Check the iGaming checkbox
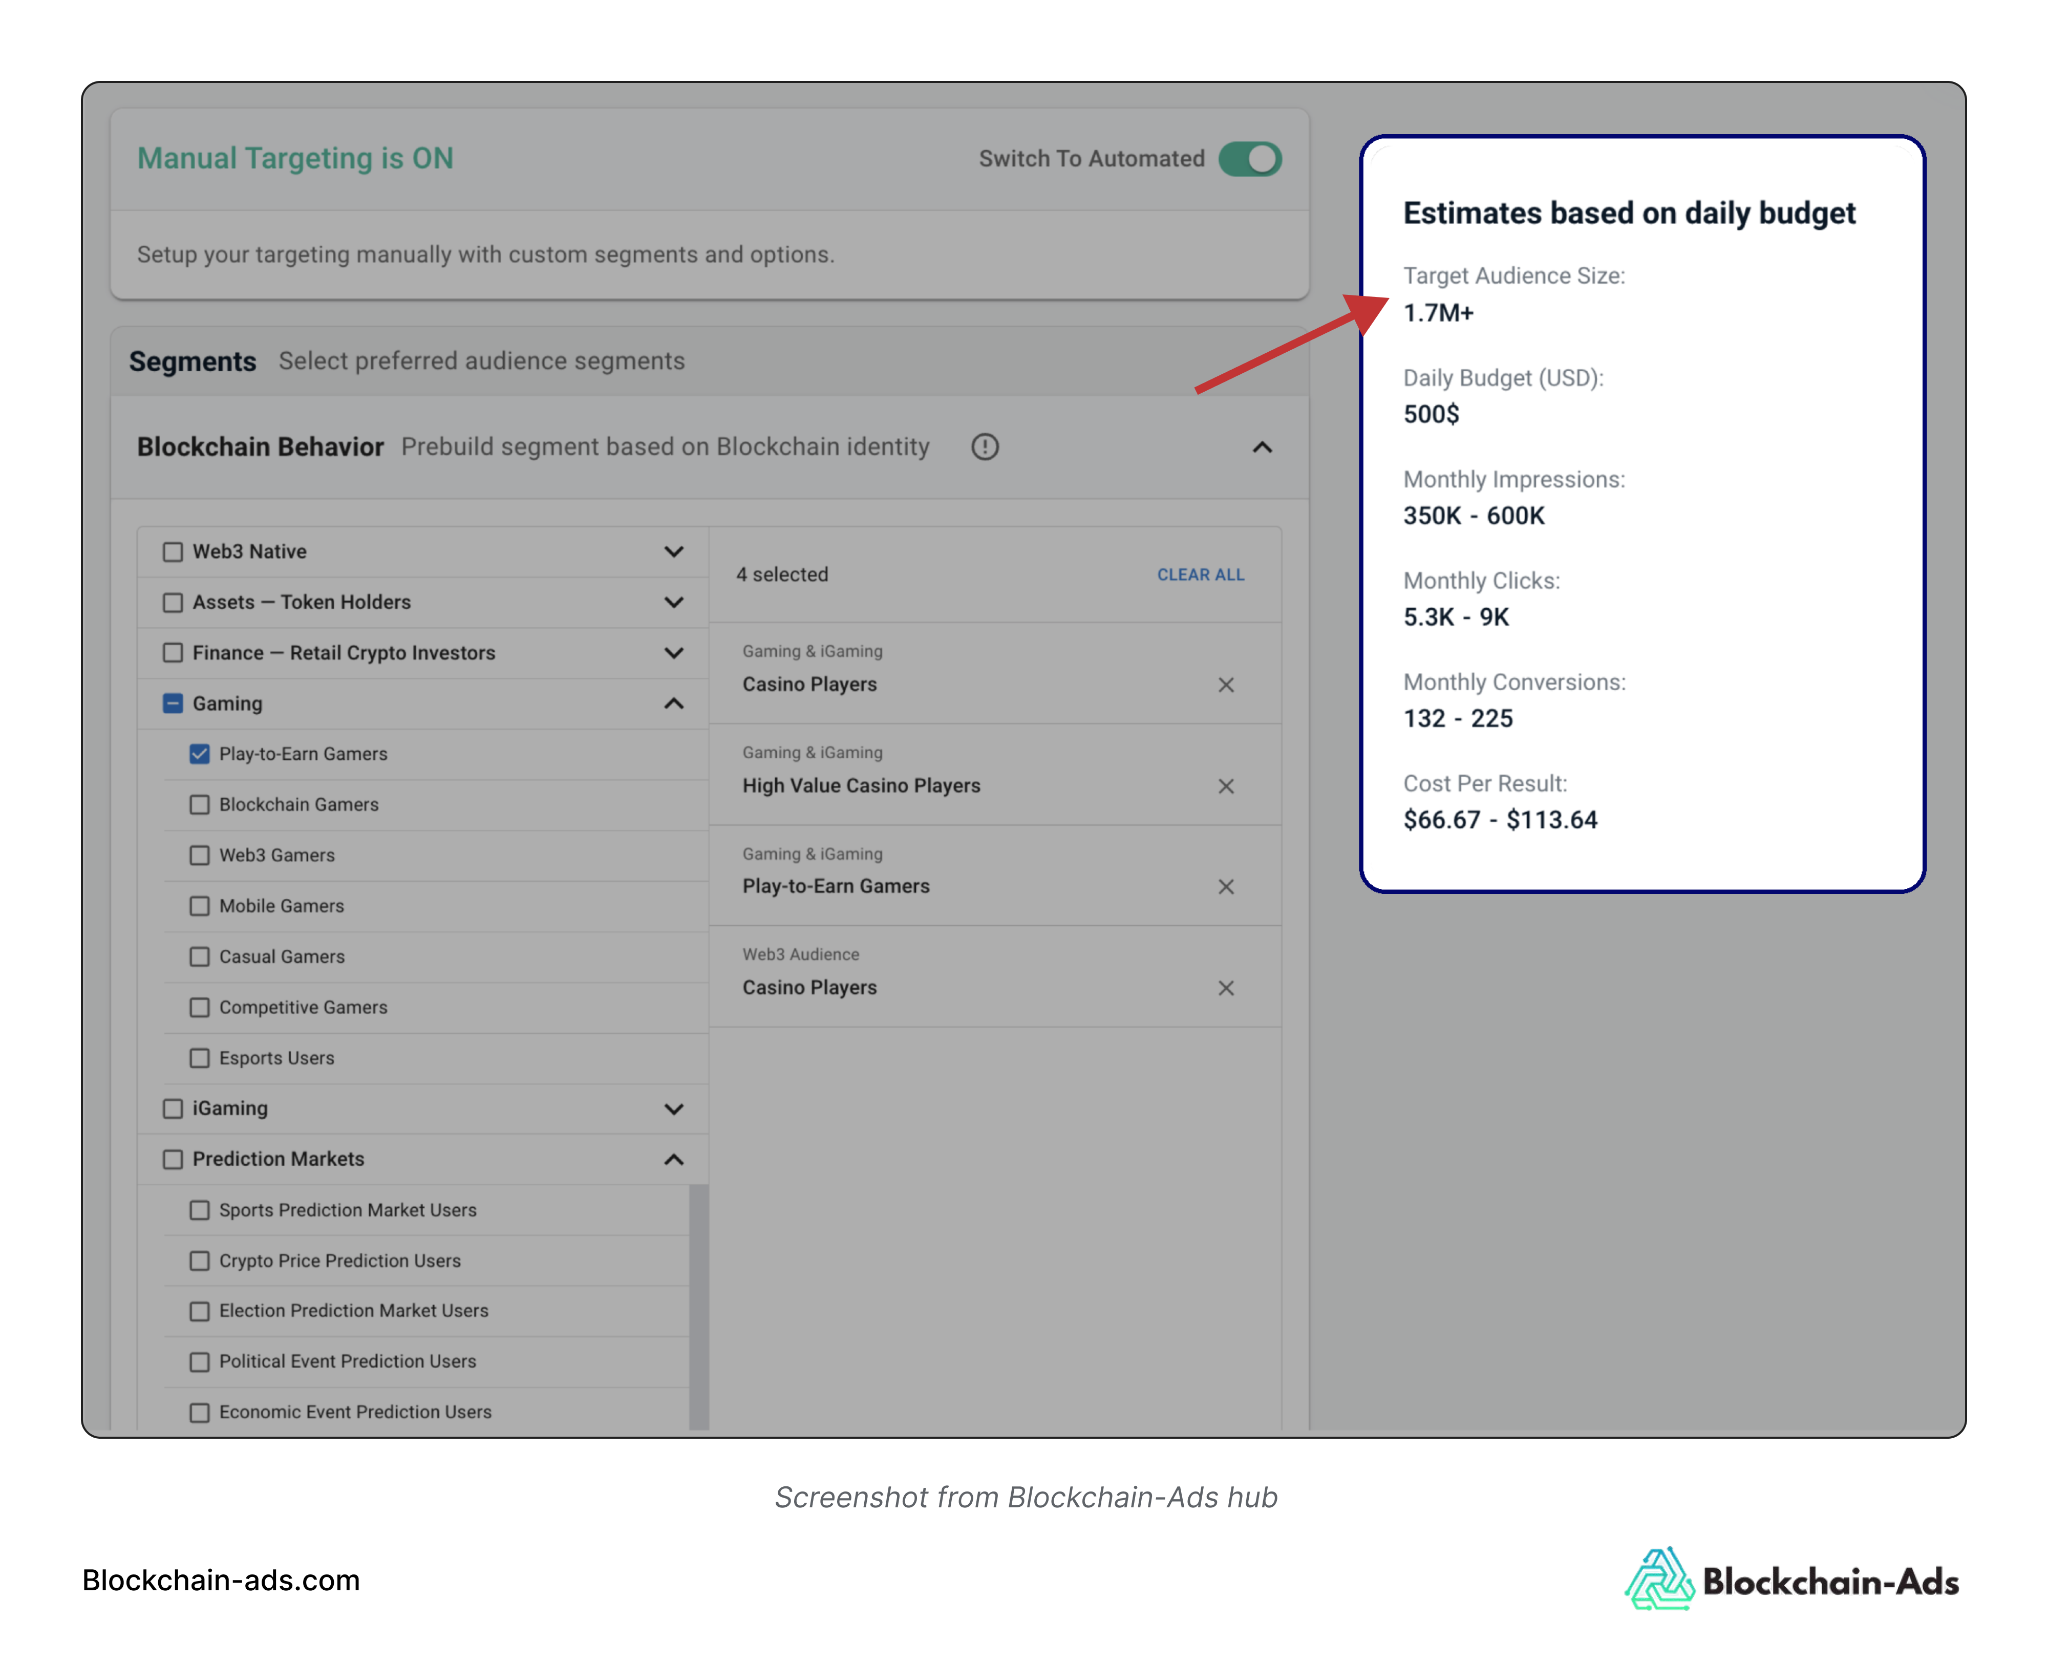Viewport: 2048px width, 1663px height. (x=173, y=1108)
